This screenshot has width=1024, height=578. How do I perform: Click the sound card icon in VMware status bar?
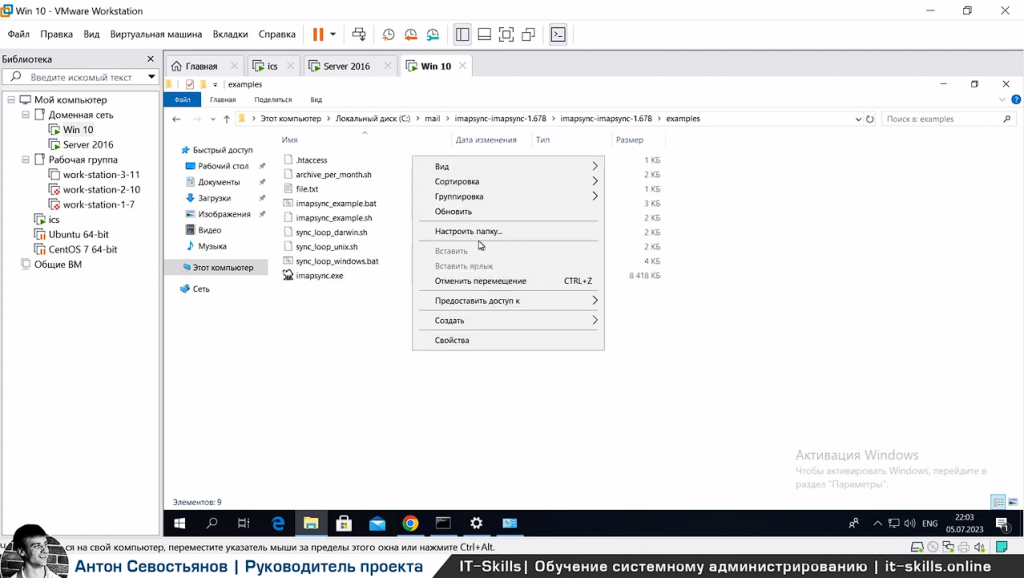[x=979, y=547]
